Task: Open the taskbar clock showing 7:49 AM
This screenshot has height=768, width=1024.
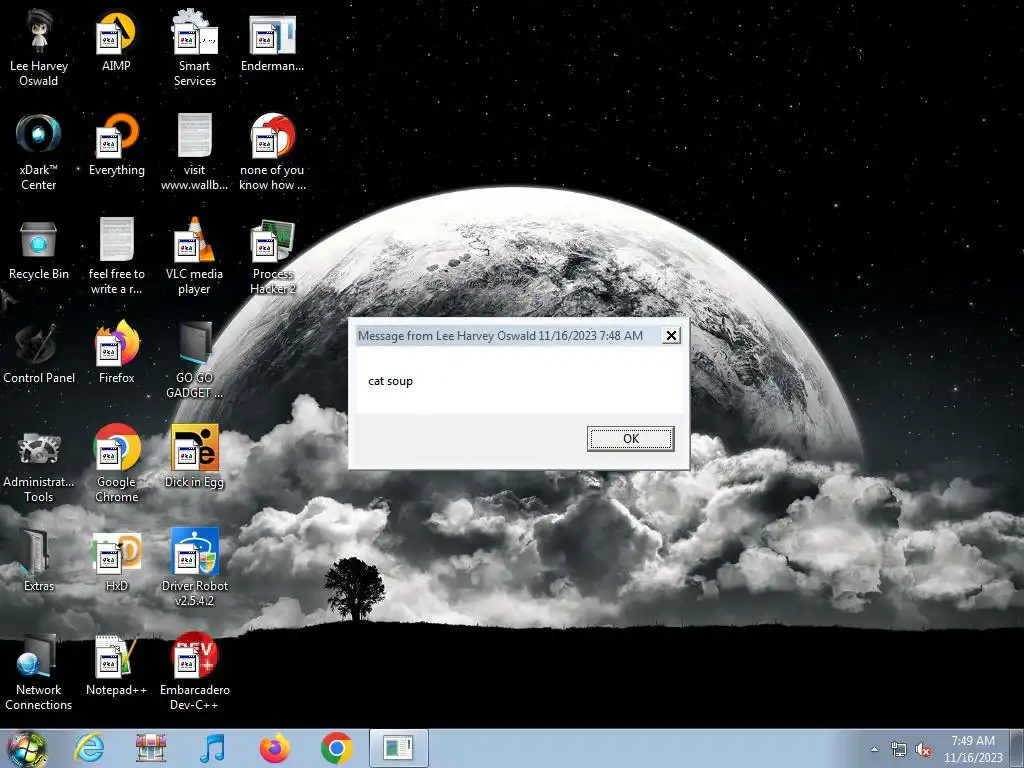Action: point(972,749)
